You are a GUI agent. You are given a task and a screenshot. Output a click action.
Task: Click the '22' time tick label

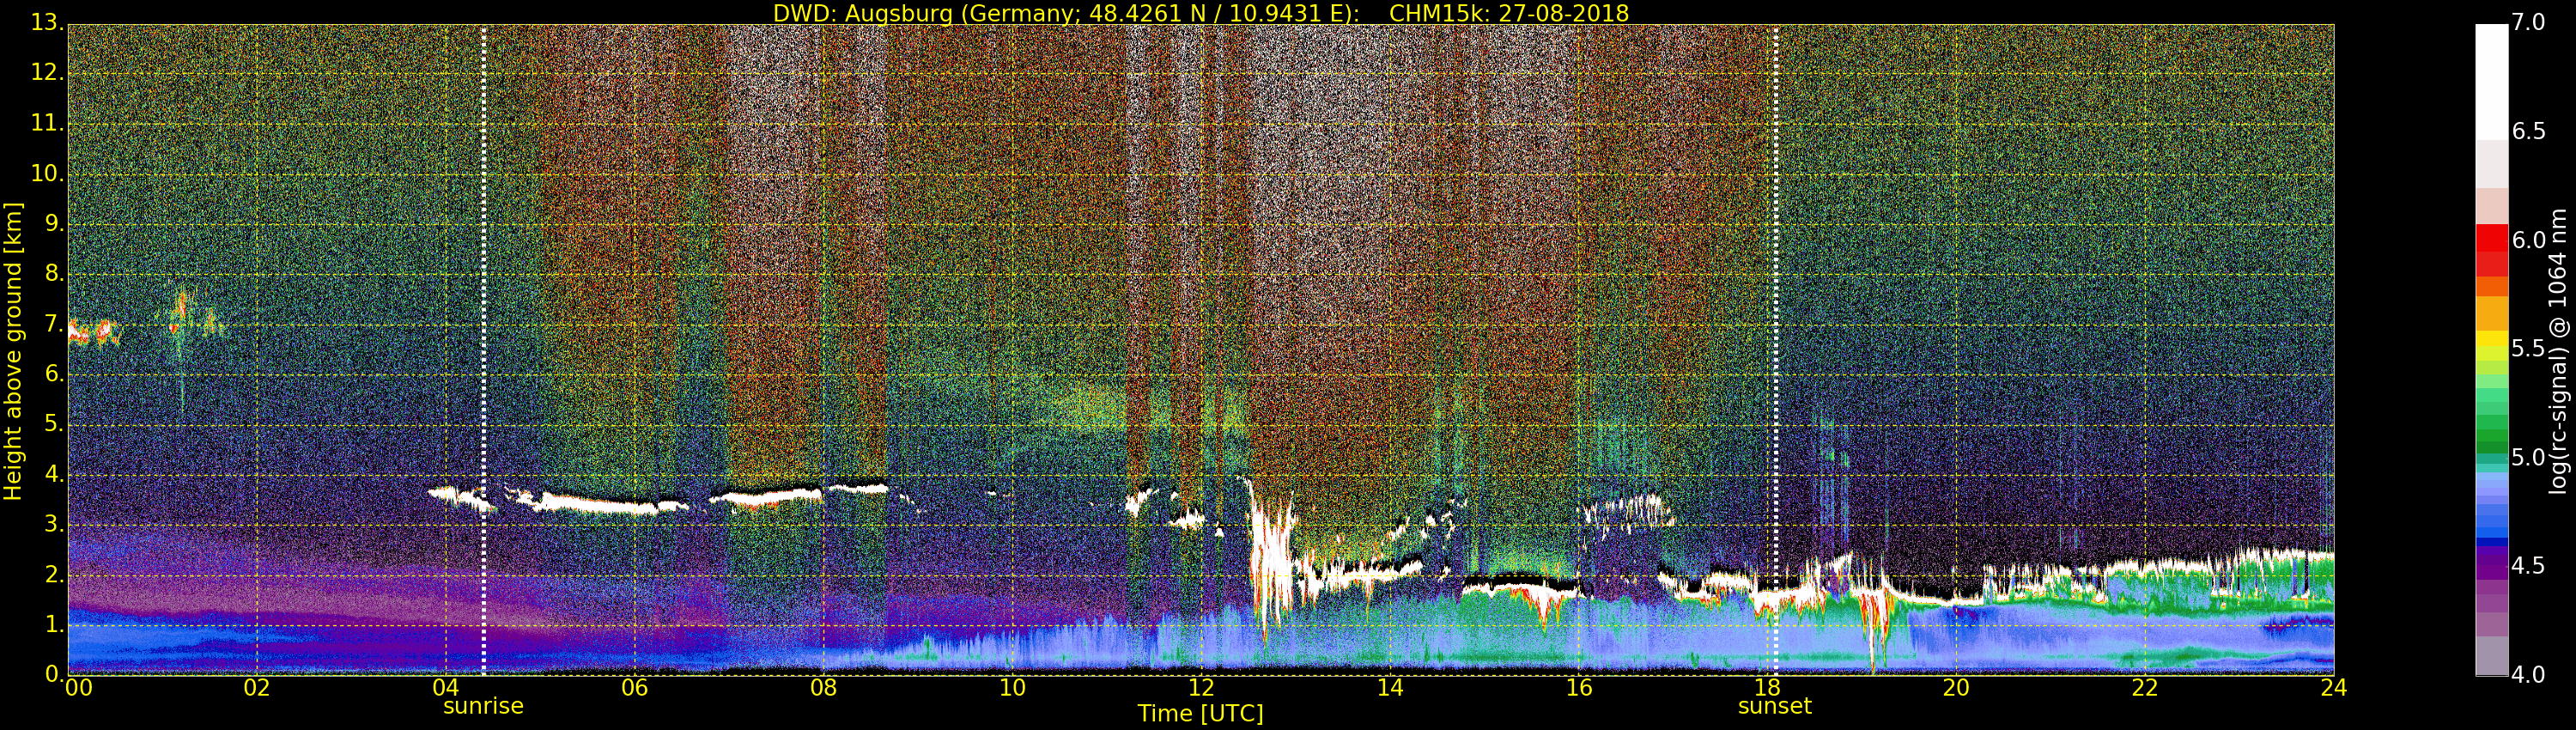[x=2145, y=688]
